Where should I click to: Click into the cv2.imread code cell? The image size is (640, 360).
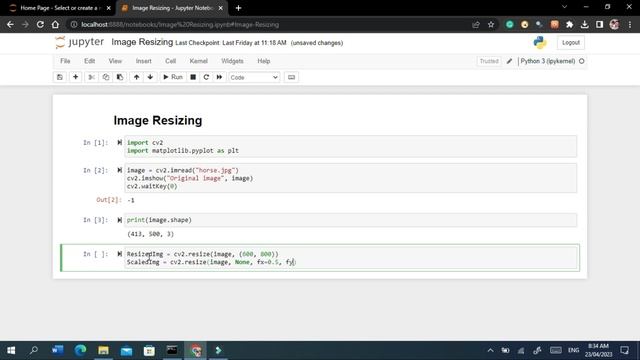tap(350, 178)
